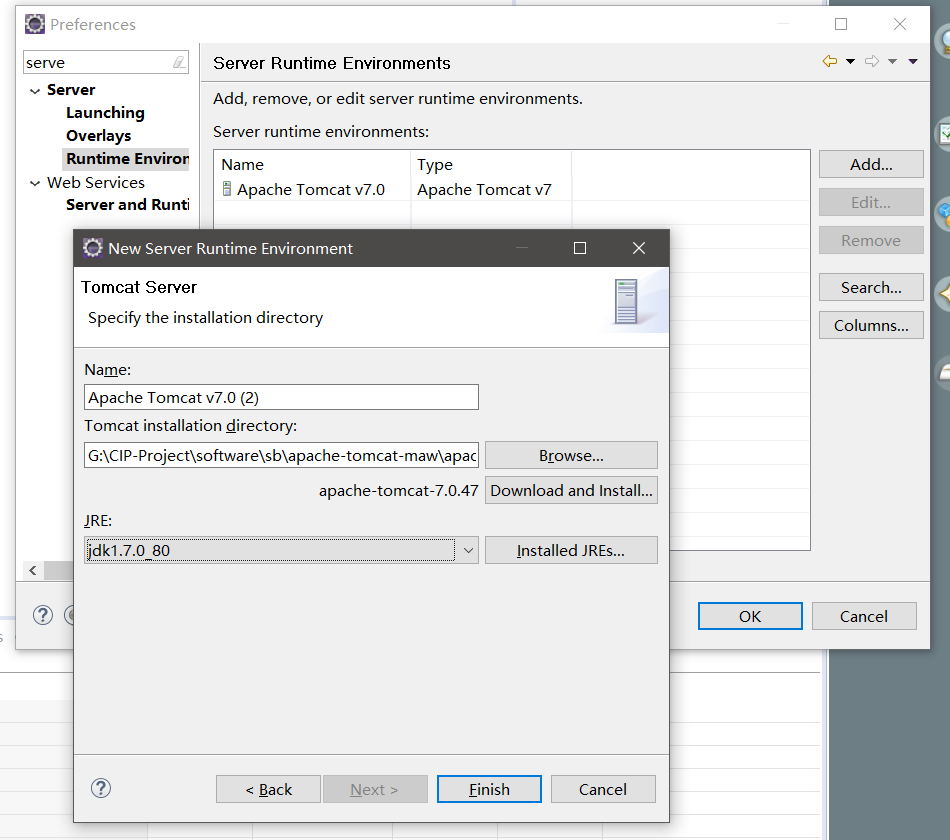Click the forward navigation arrow in Preferences

pos(872,61)
